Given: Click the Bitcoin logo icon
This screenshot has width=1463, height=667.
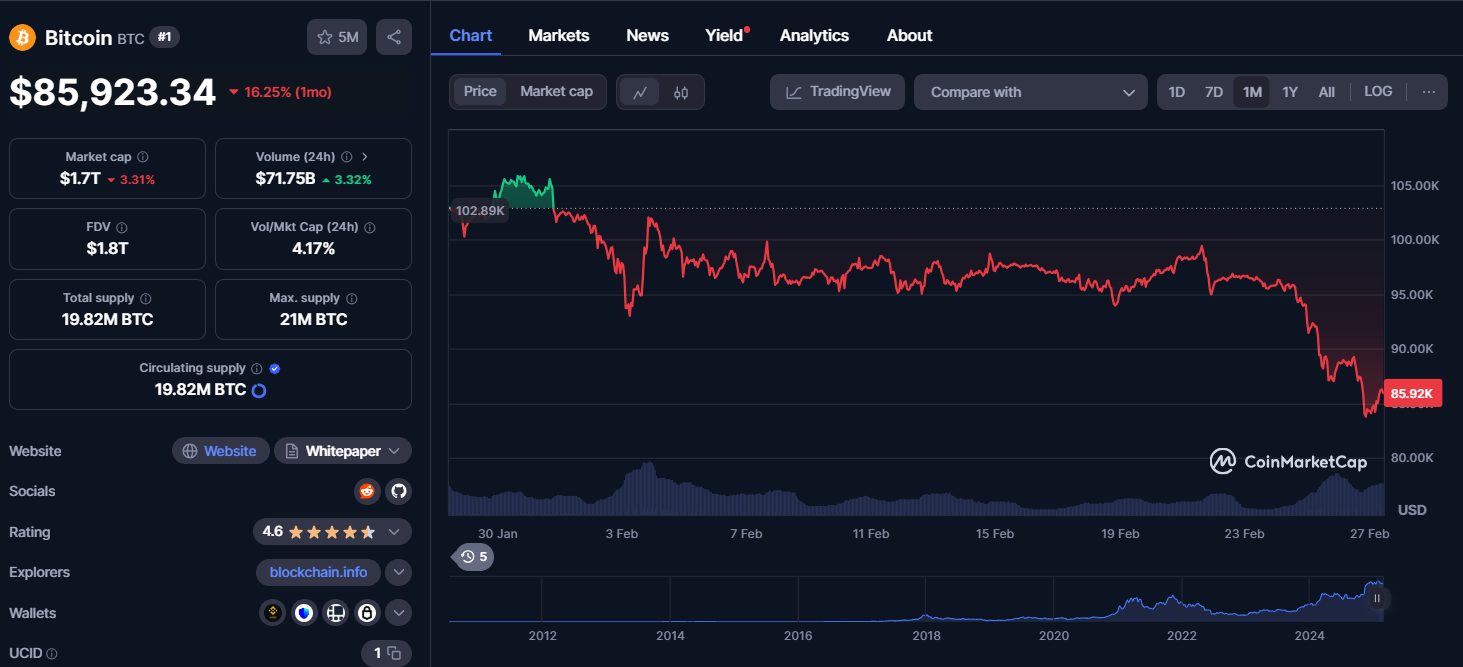Looking at the screenshot, I should pos(22,38).
